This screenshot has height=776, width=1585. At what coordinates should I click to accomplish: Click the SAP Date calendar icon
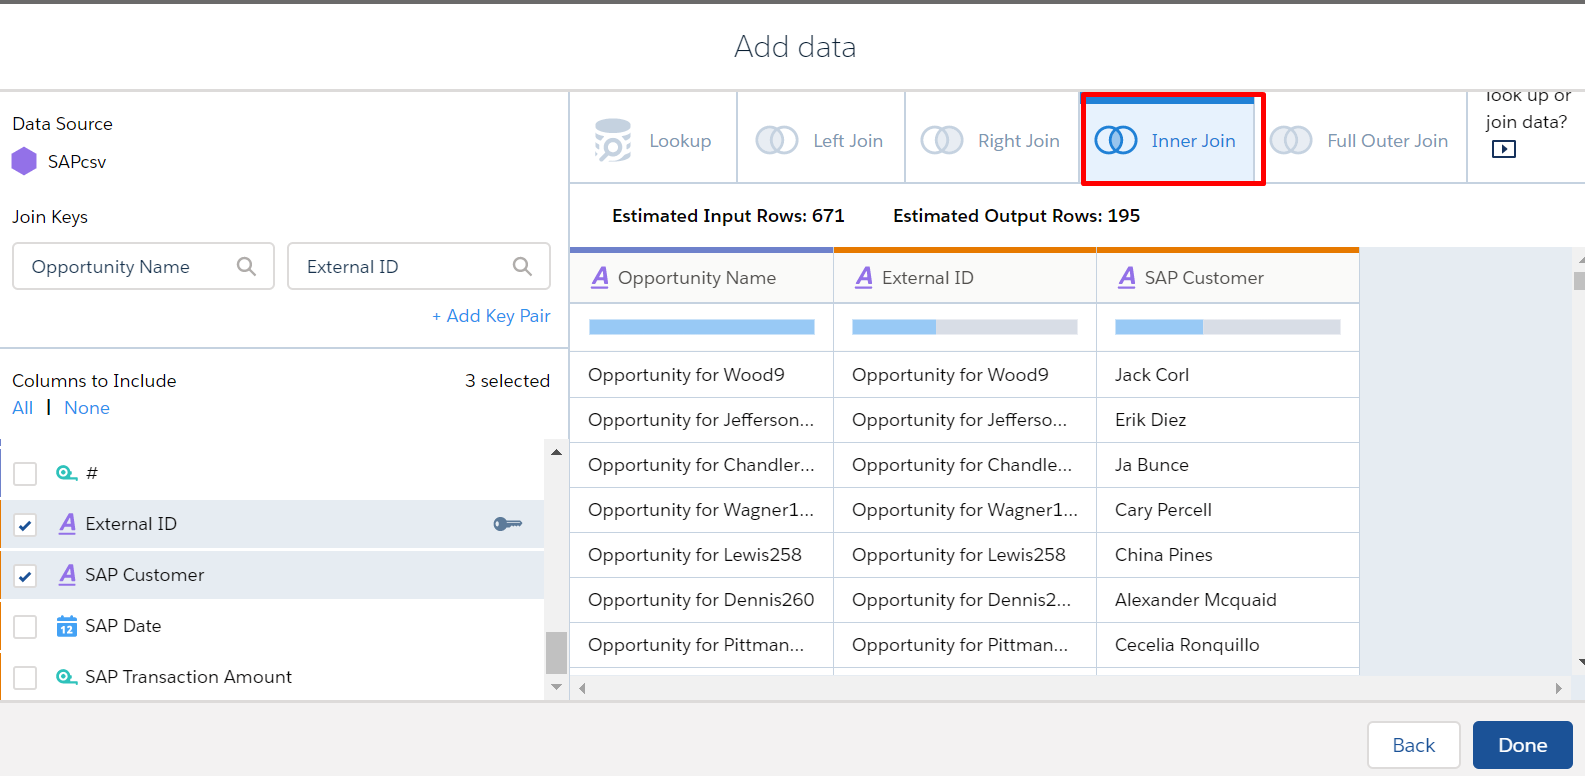(67, 626)
